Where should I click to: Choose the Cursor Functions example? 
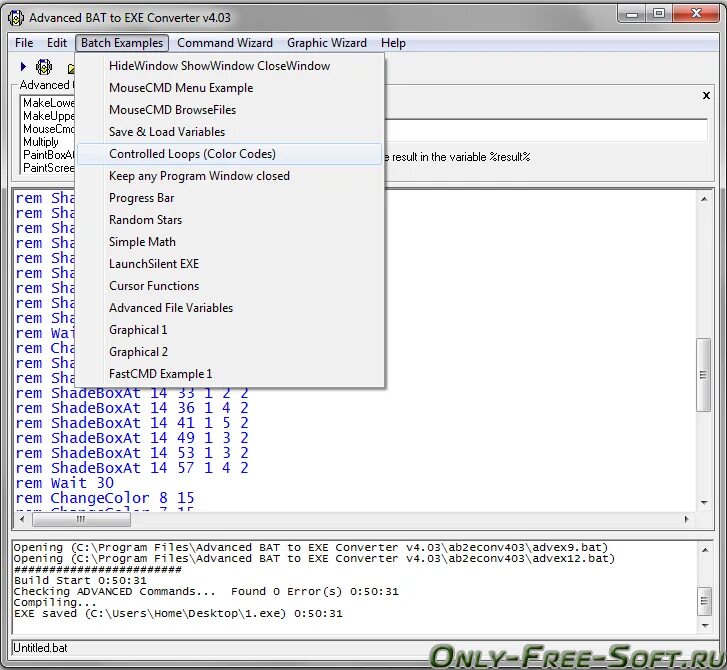pos(230,286)
